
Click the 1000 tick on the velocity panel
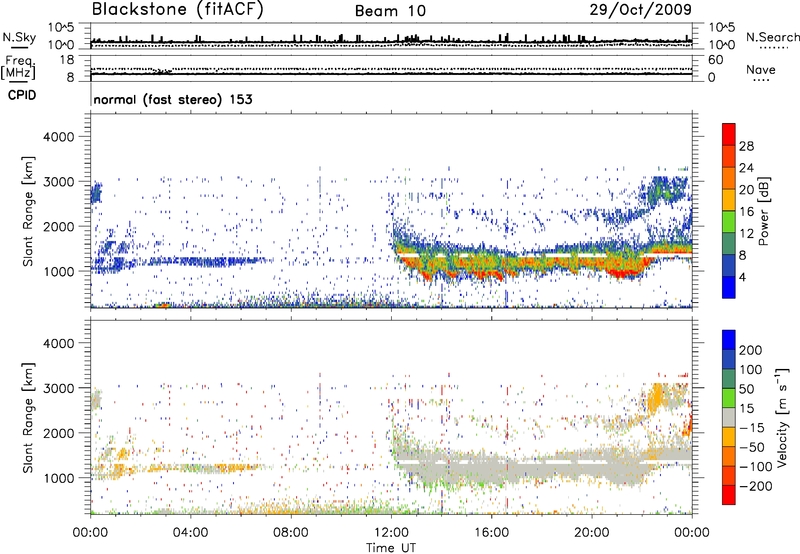58,478
